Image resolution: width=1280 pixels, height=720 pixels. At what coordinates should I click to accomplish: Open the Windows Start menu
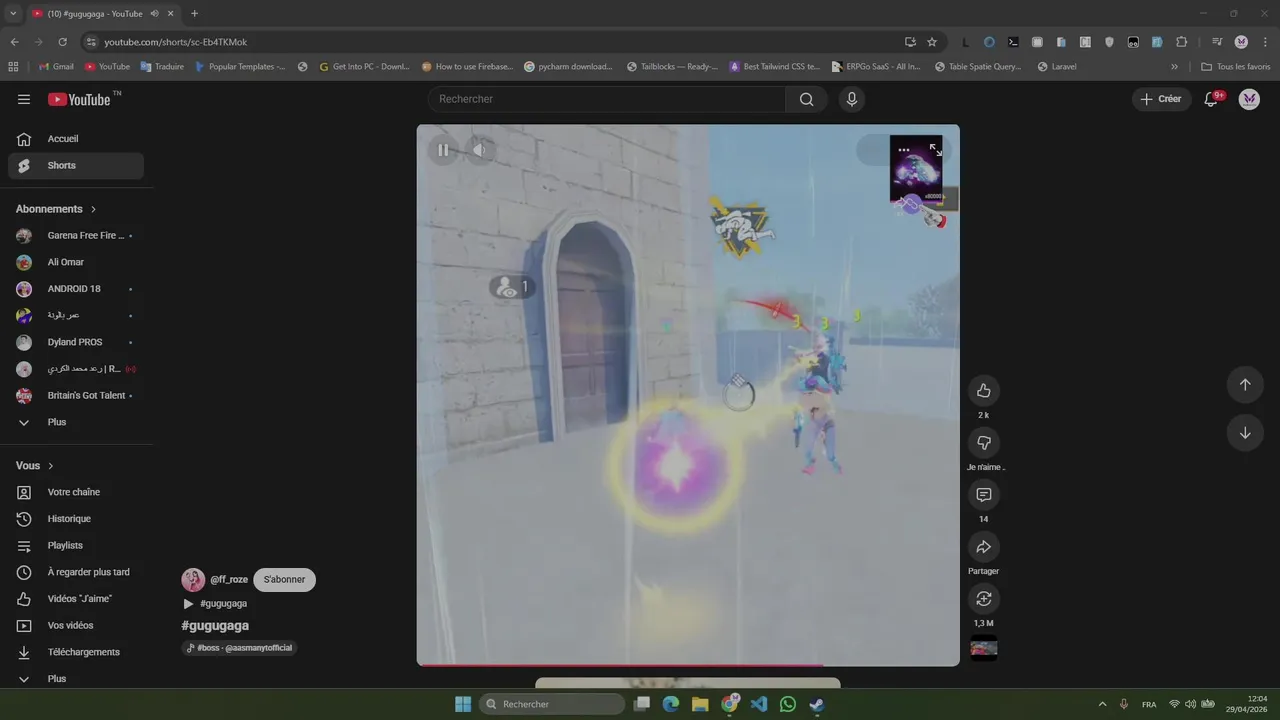[x=463, y=704]
